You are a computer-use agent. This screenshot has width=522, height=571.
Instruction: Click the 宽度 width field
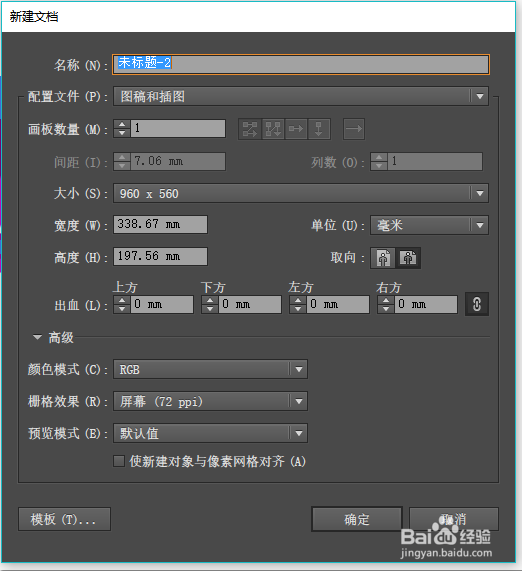tap(160, 224)
